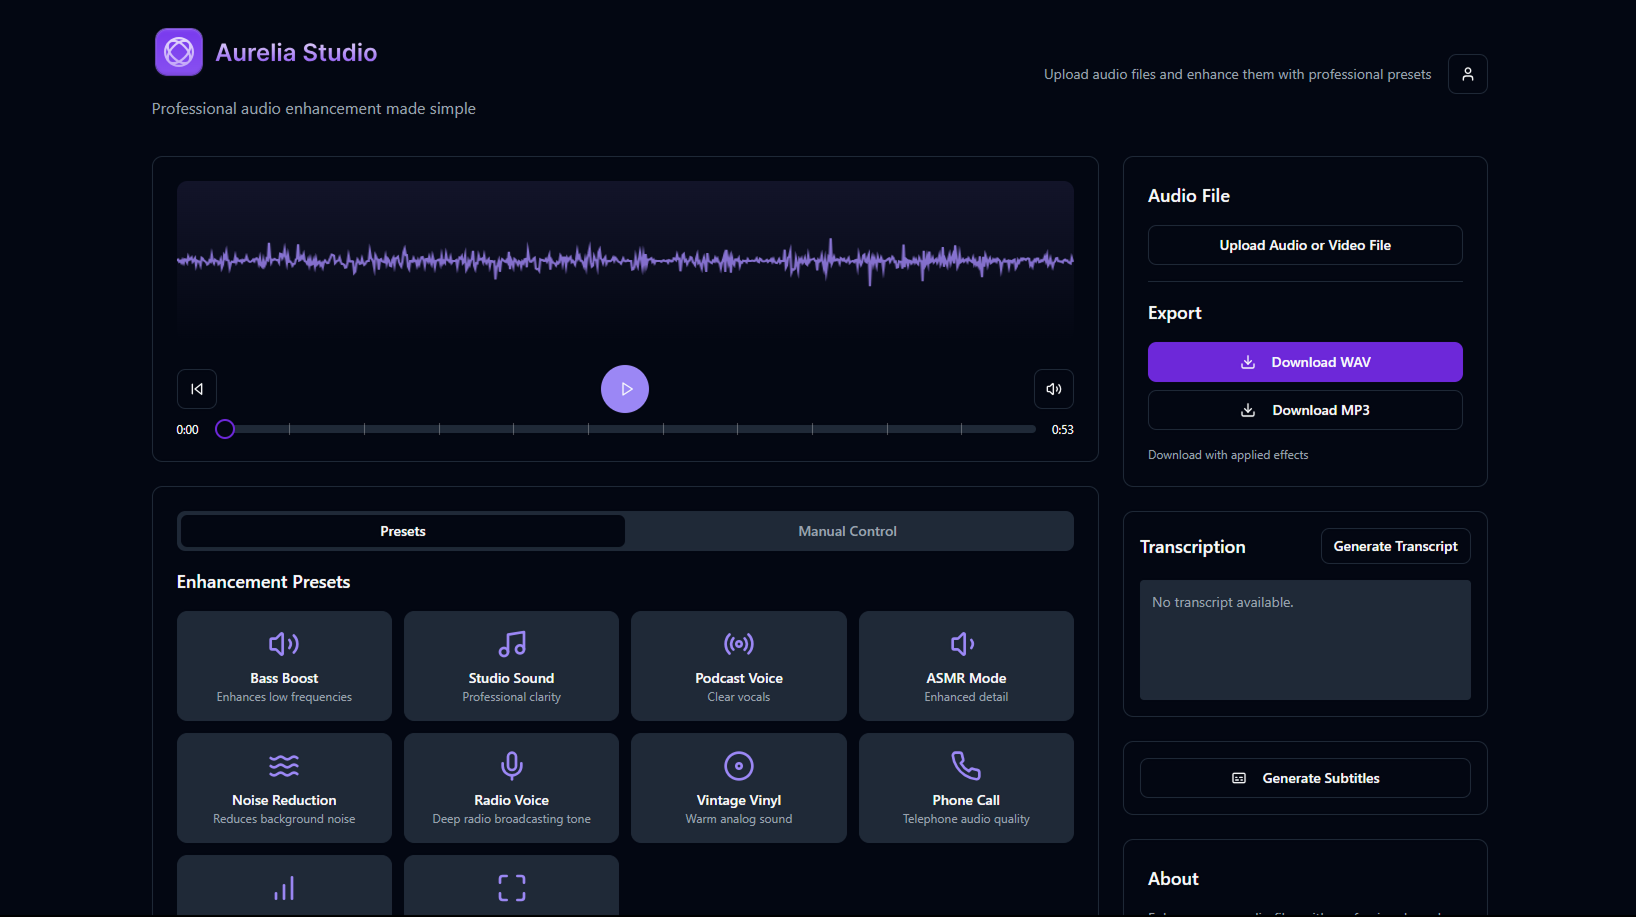Play the audio with the purple play button
This screenshot has width=1636, height=917.
coord(625,389)
